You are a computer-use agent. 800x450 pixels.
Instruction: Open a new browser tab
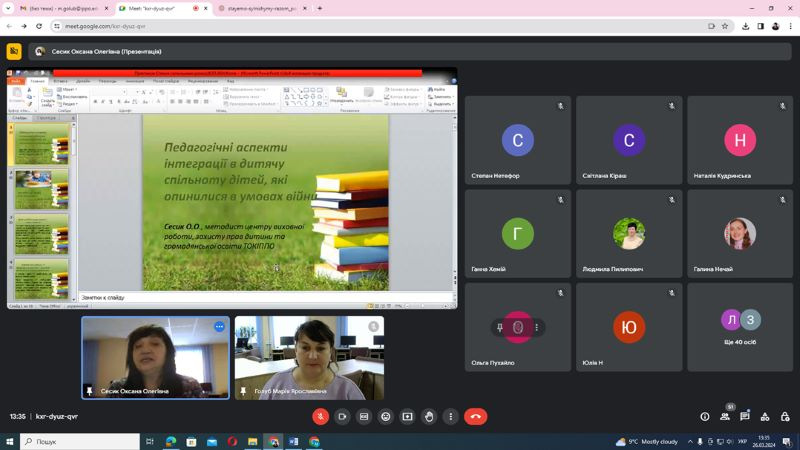click(x=320, y=8)
